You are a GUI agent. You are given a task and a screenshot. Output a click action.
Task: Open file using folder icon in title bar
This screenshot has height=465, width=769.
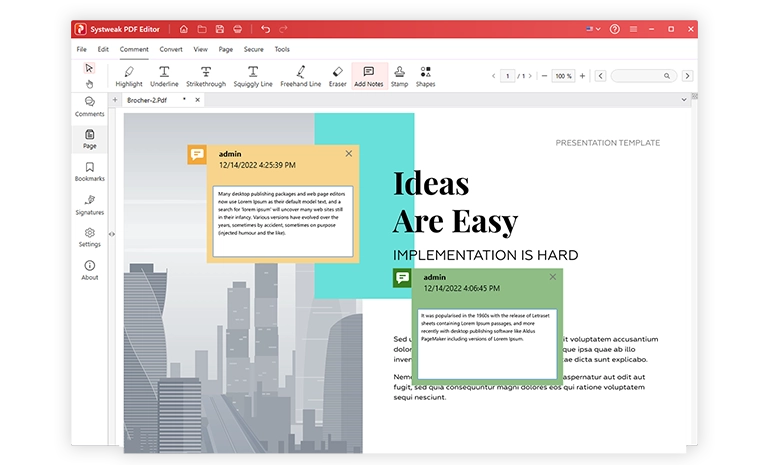click(202, 29)
